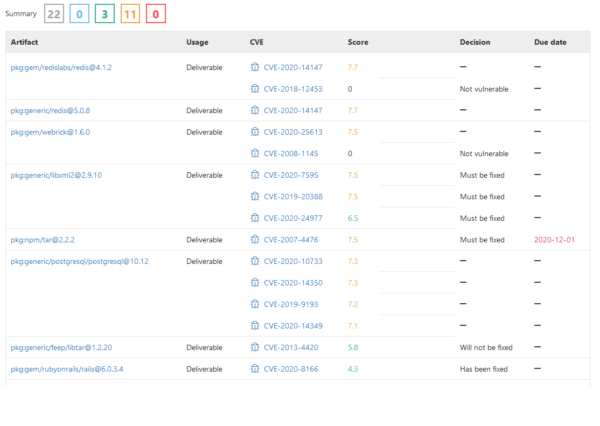Click the icon beside CVE-2007-4476

(255, 240)
